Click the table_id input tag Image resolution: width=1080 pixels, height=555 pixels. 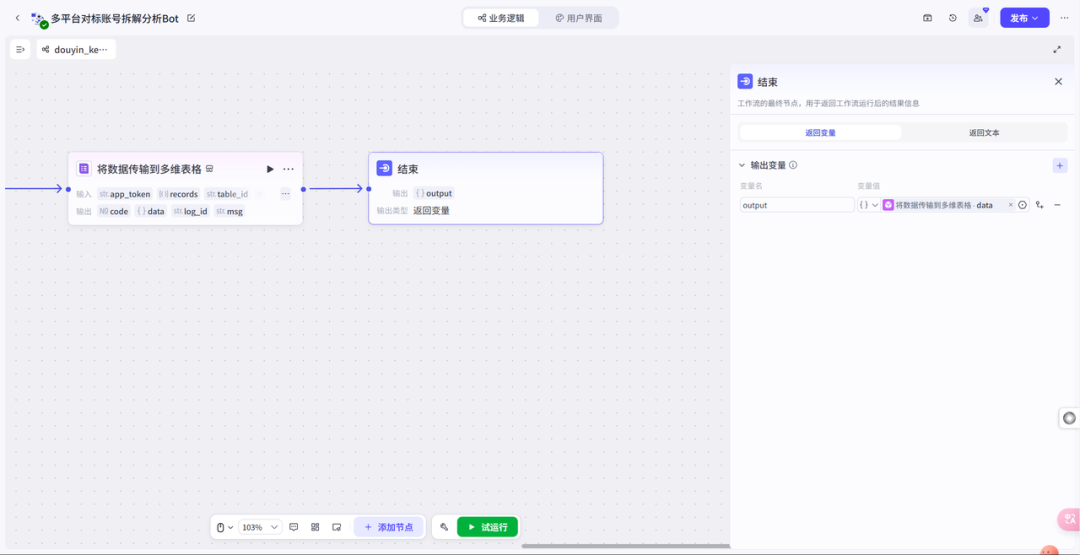point(227,194)
